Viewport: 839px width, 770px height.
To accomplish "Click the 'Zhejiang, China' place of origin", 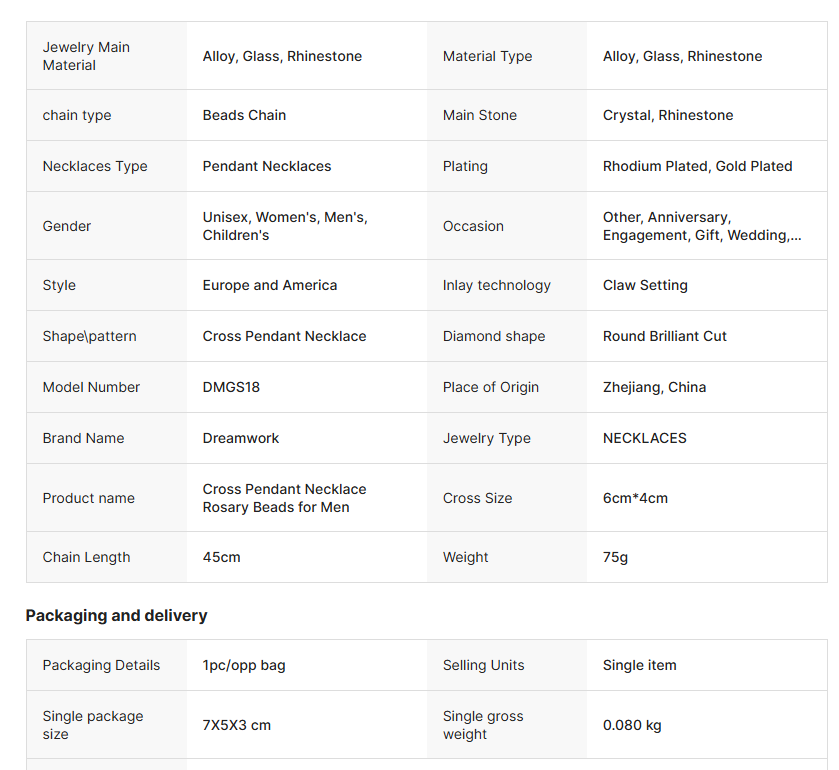I will coord(654,387).
